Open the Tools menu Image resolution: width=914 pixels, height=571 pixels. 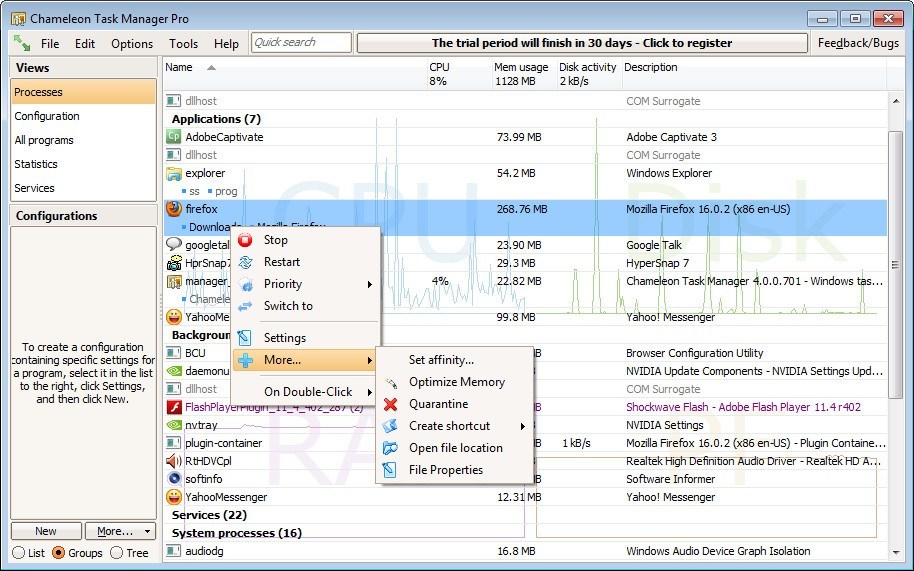coord(184,44)
